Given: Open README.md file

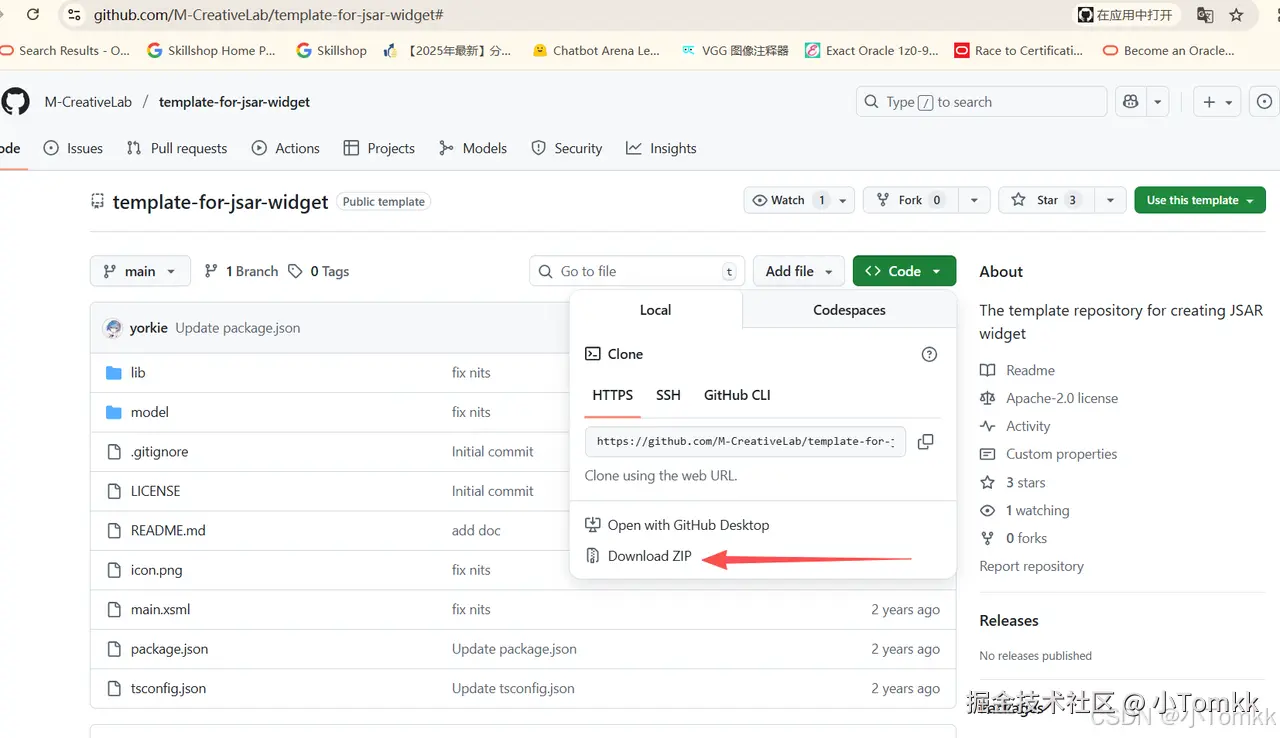Looking at the screenshot, I should click(168, 531).
